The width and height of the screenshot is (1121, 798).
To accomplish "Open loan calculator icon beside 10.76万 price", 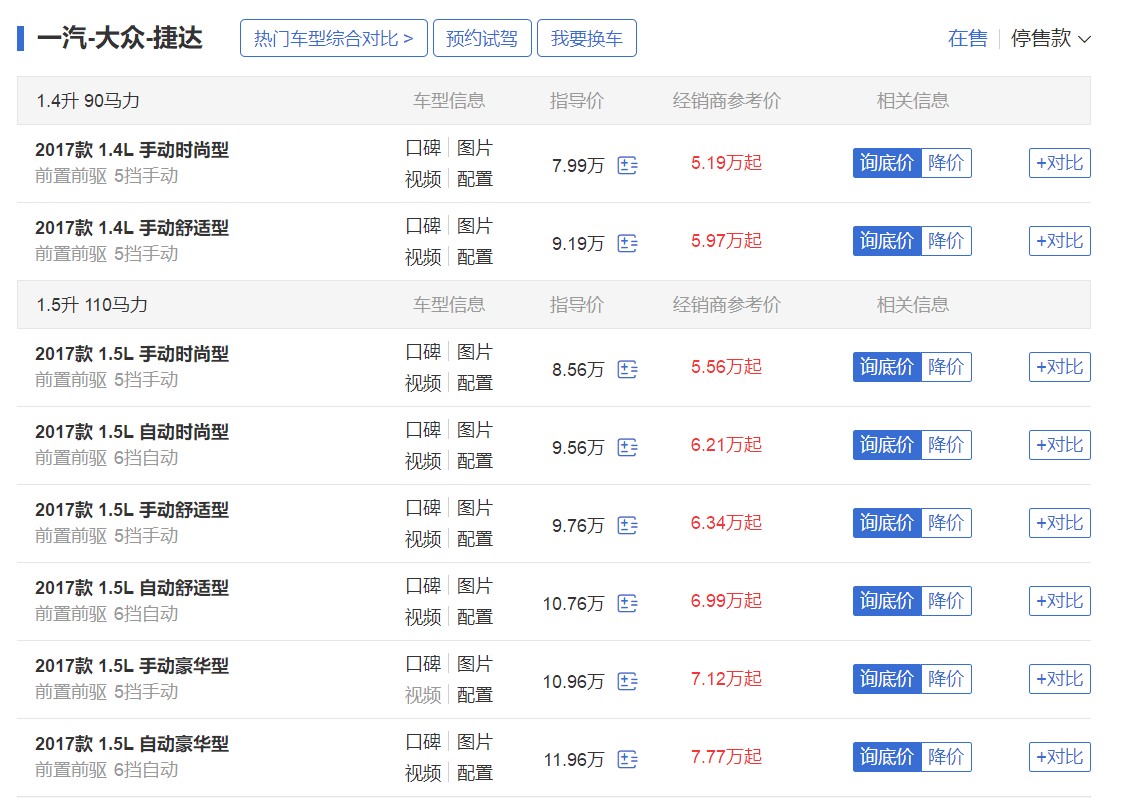I will click(628, 603).
